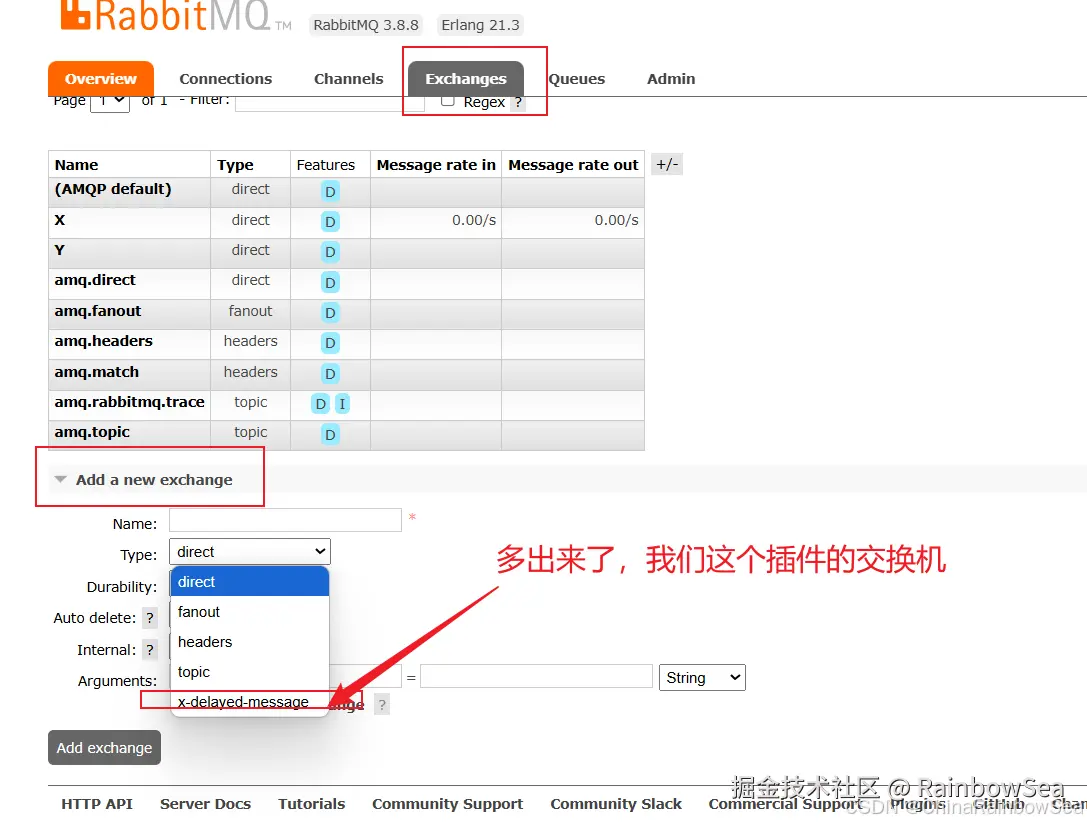The width and height of the screenshot is (1087, 824).
Task: Focus the argument value input field
Action: [x=536, y=676]
